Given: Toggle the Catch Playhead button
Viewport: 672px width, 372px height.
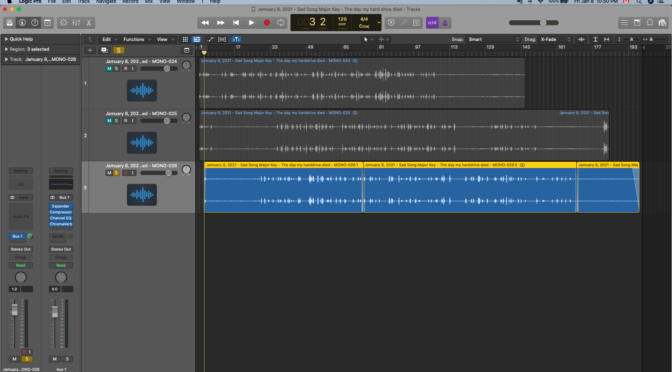Looking at the screenshot, I should tap(236, 39).
